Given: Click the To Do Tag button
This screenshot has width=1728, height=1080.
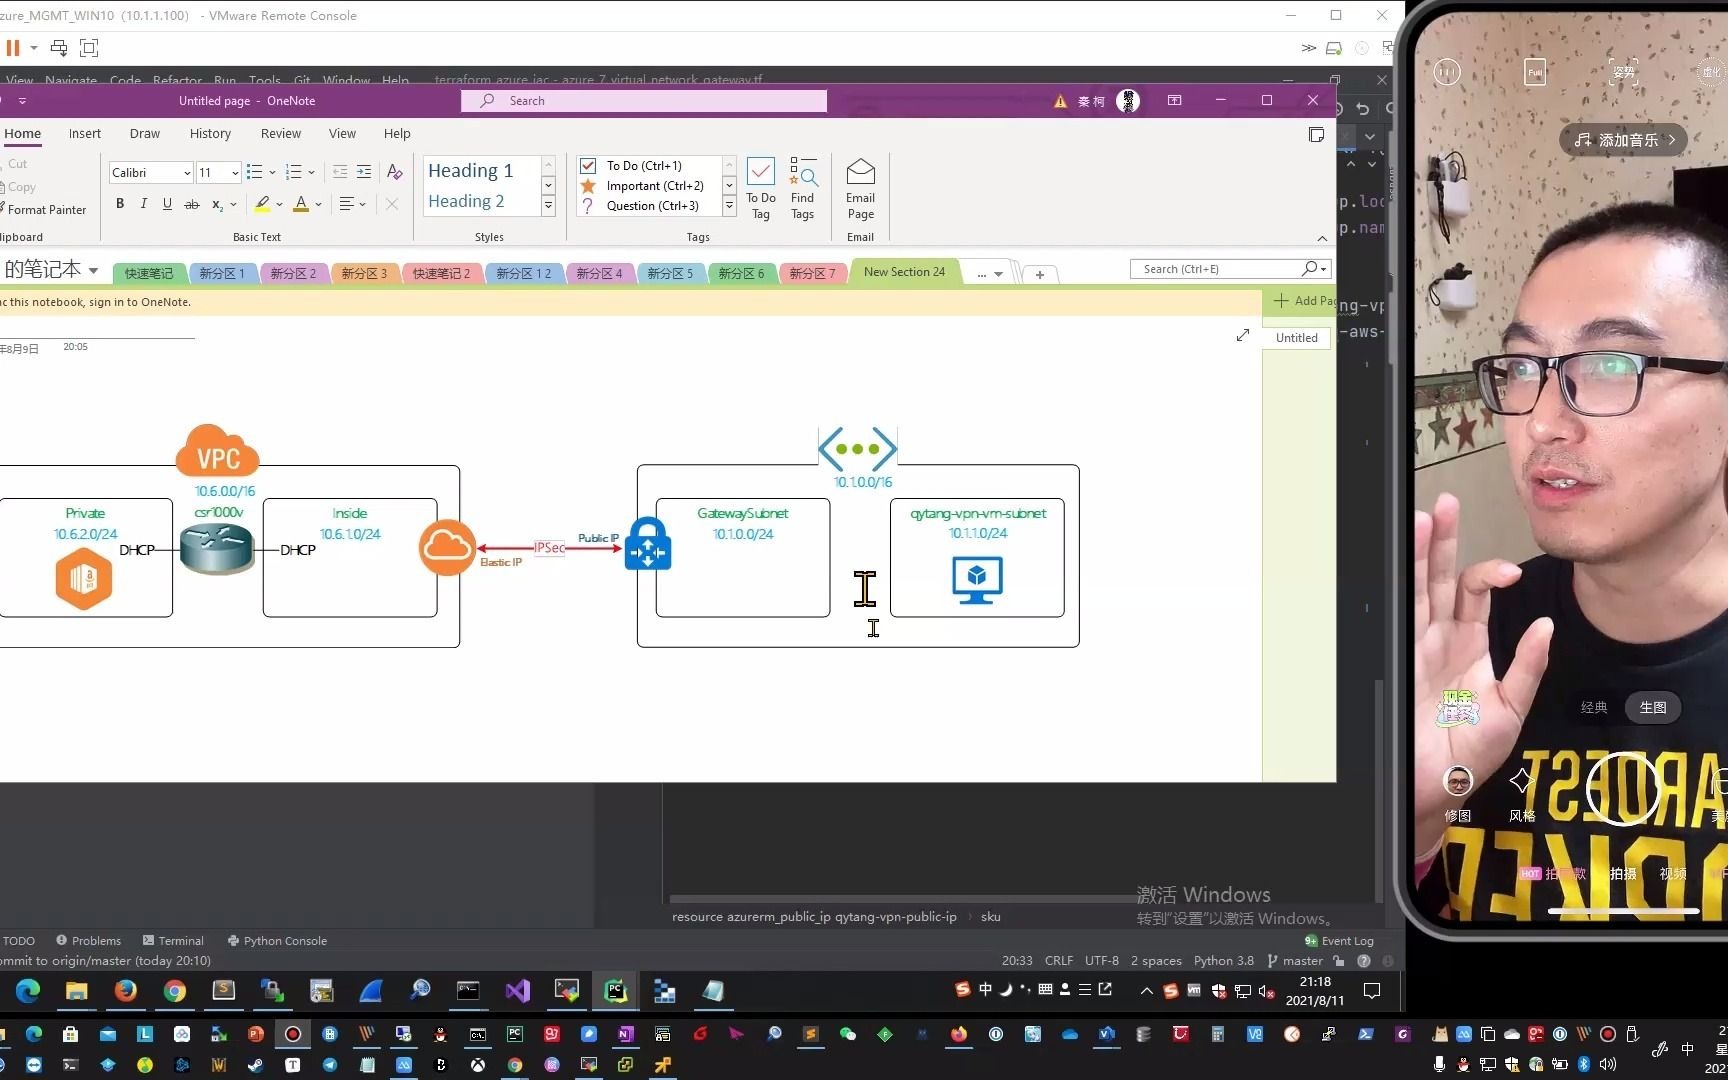Looking at the screenshot, I should pyautogui.click(x=761, y=188).
